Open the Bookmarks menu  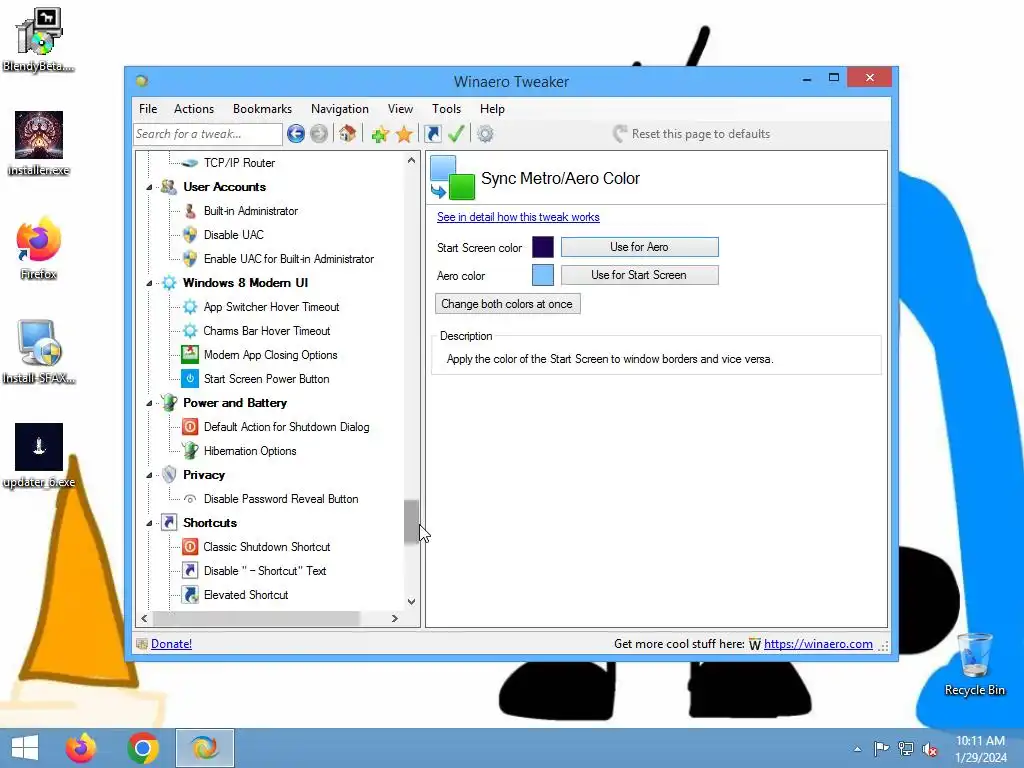click(x=263, y=109)
